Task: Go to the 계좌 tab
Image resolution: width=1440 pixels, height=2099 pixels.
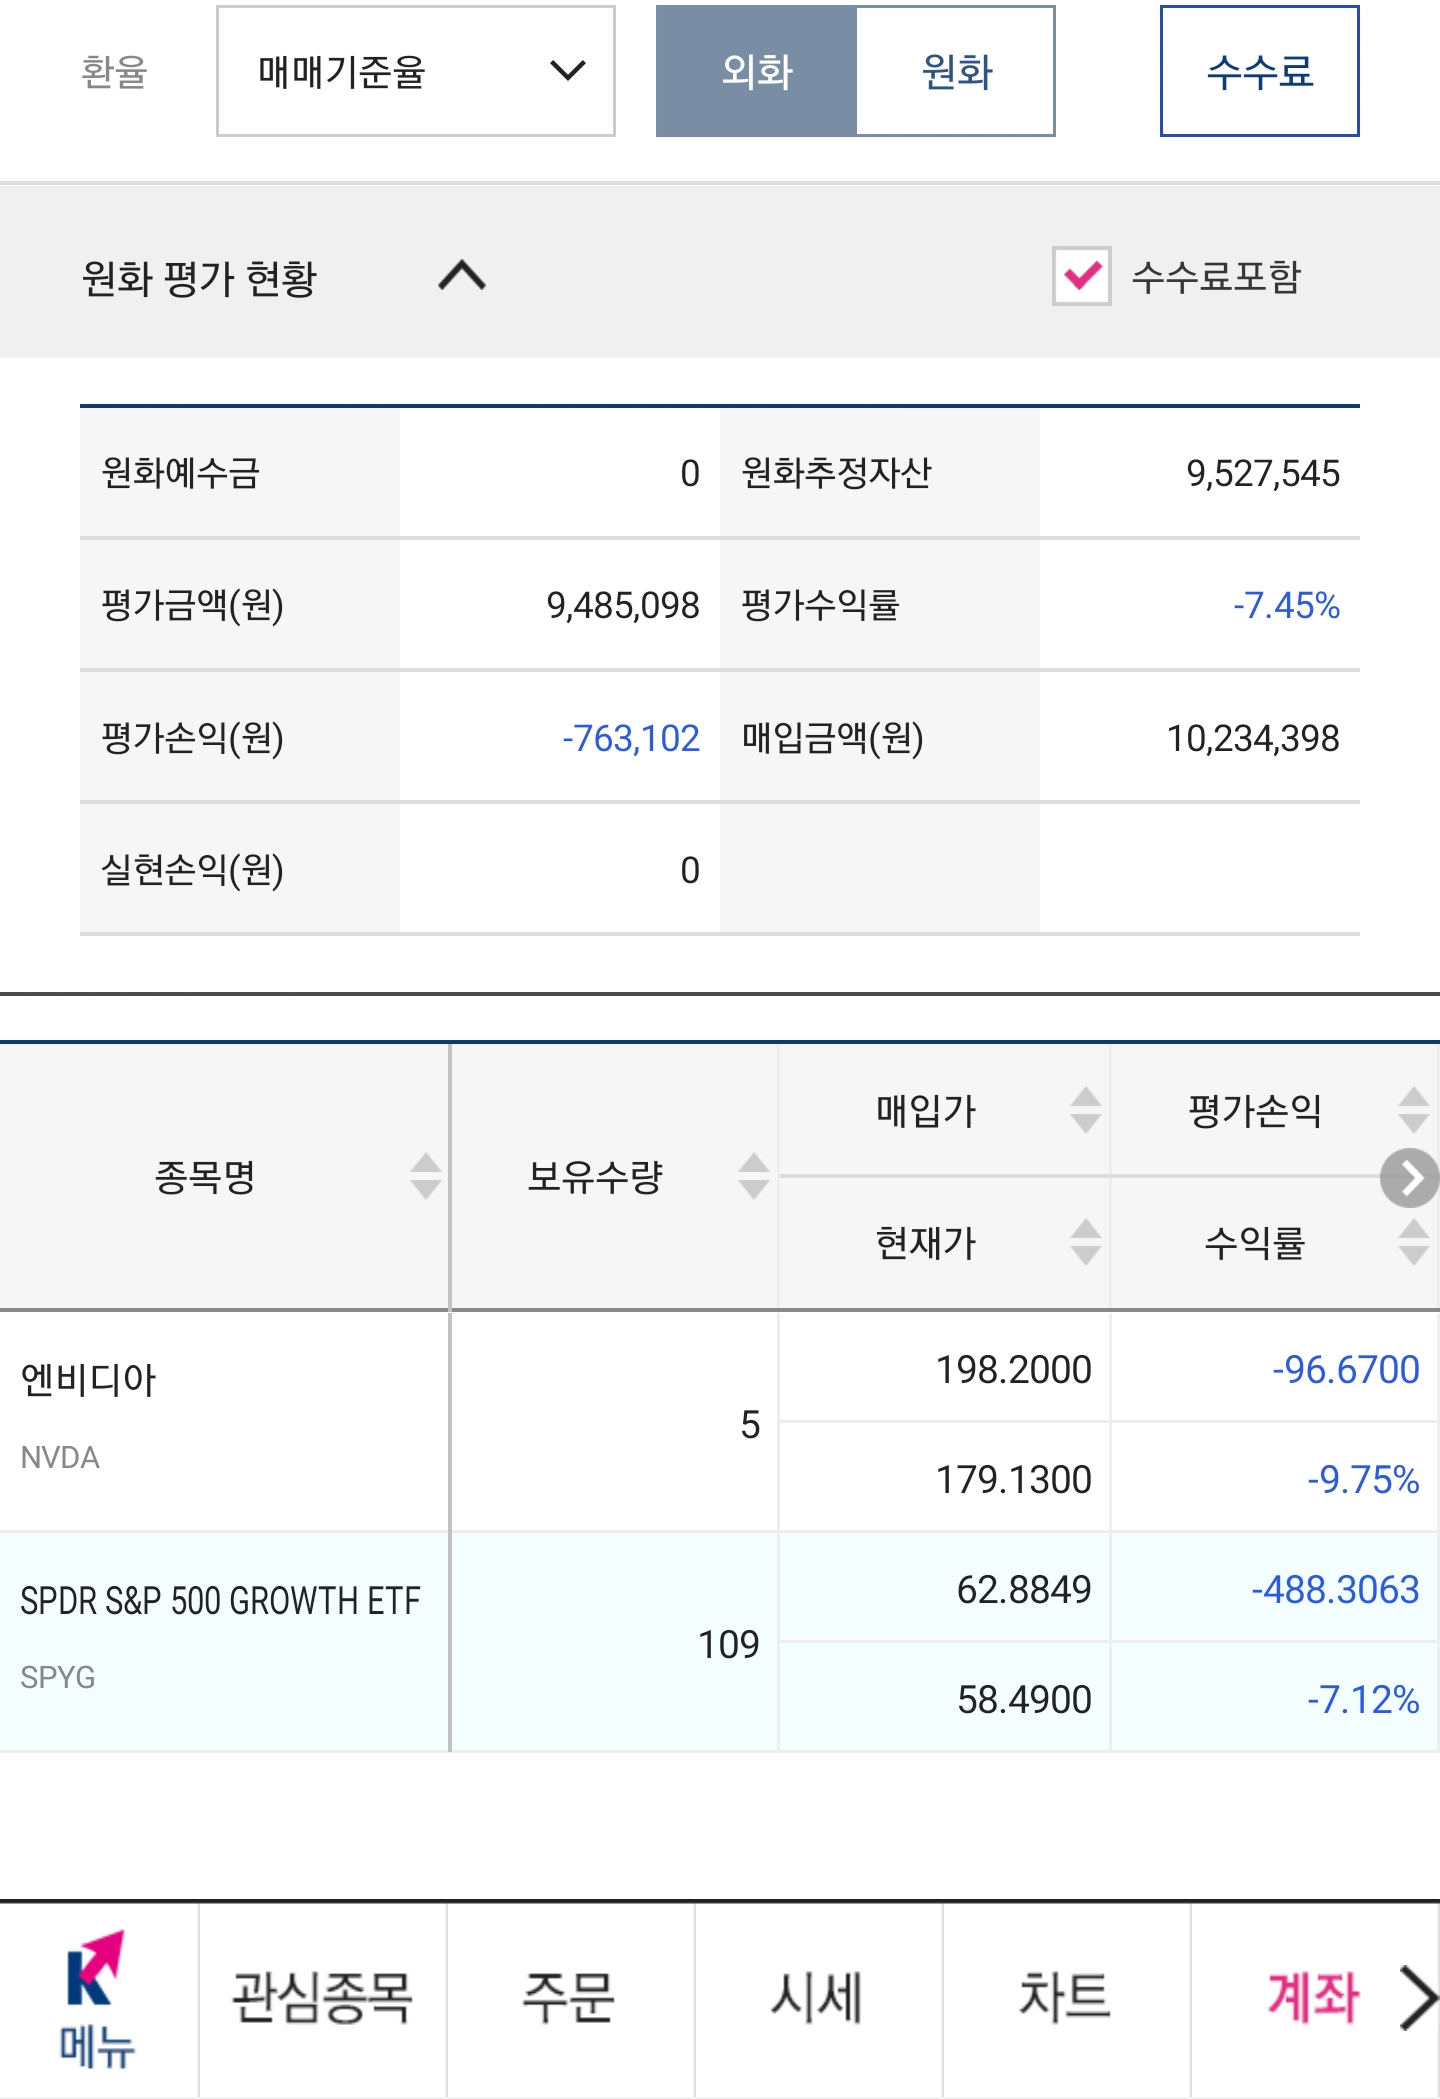Action: pyautogui.click(x=1313, y=1998)
